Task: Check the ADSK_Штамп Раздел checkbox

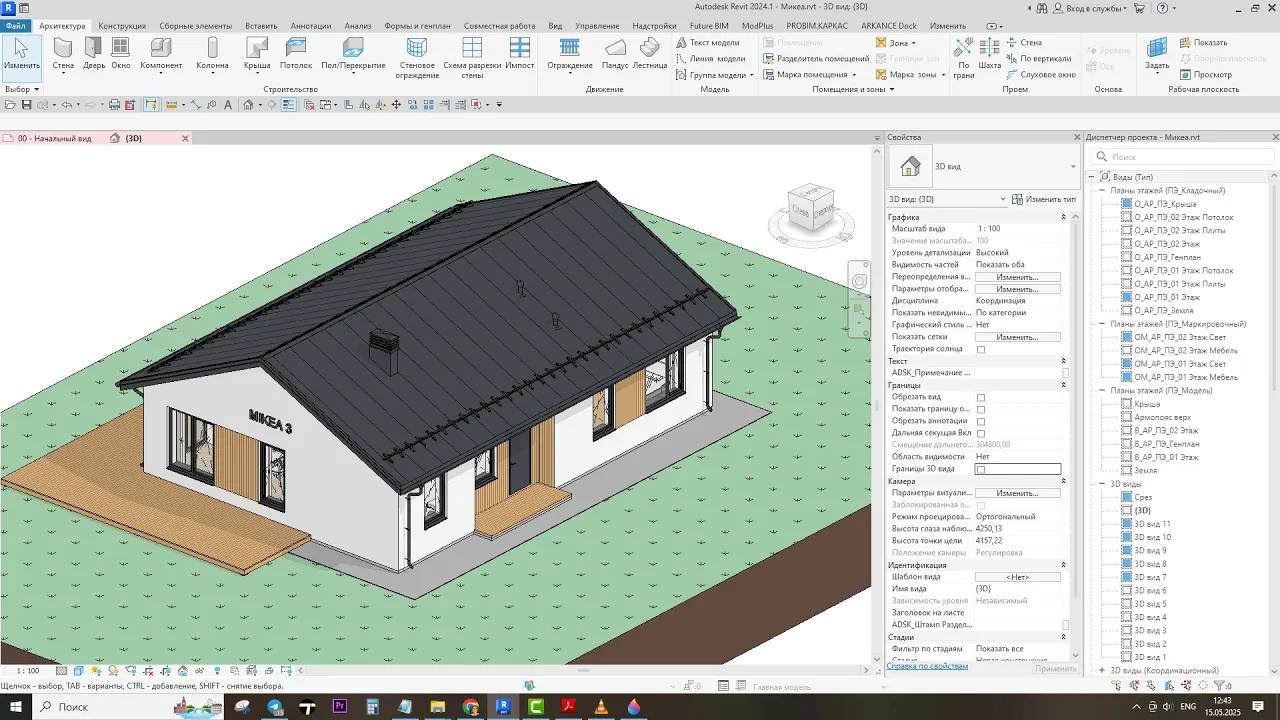Action: [1065, 625]
